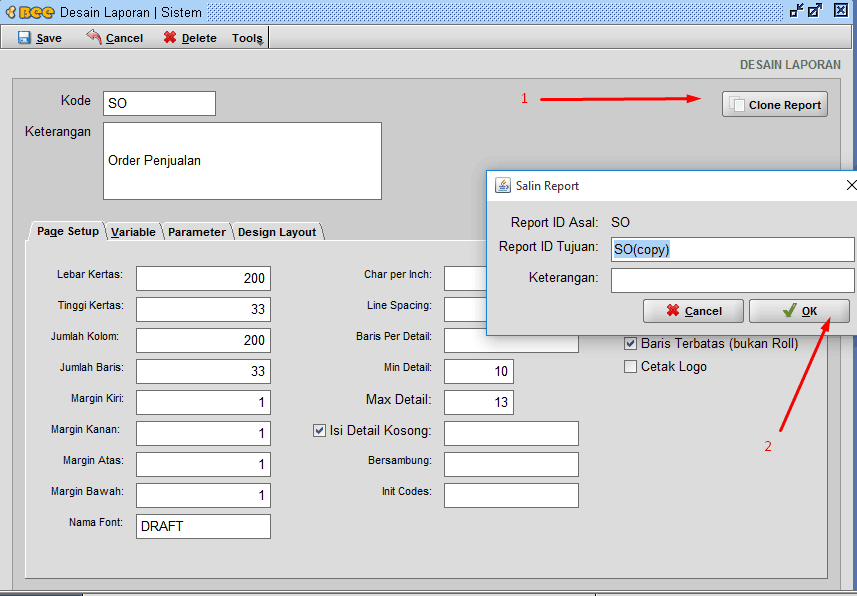Click the Bee logo in title bar
The height and width of the screenshot is (596, 857).
click(31, 12)
